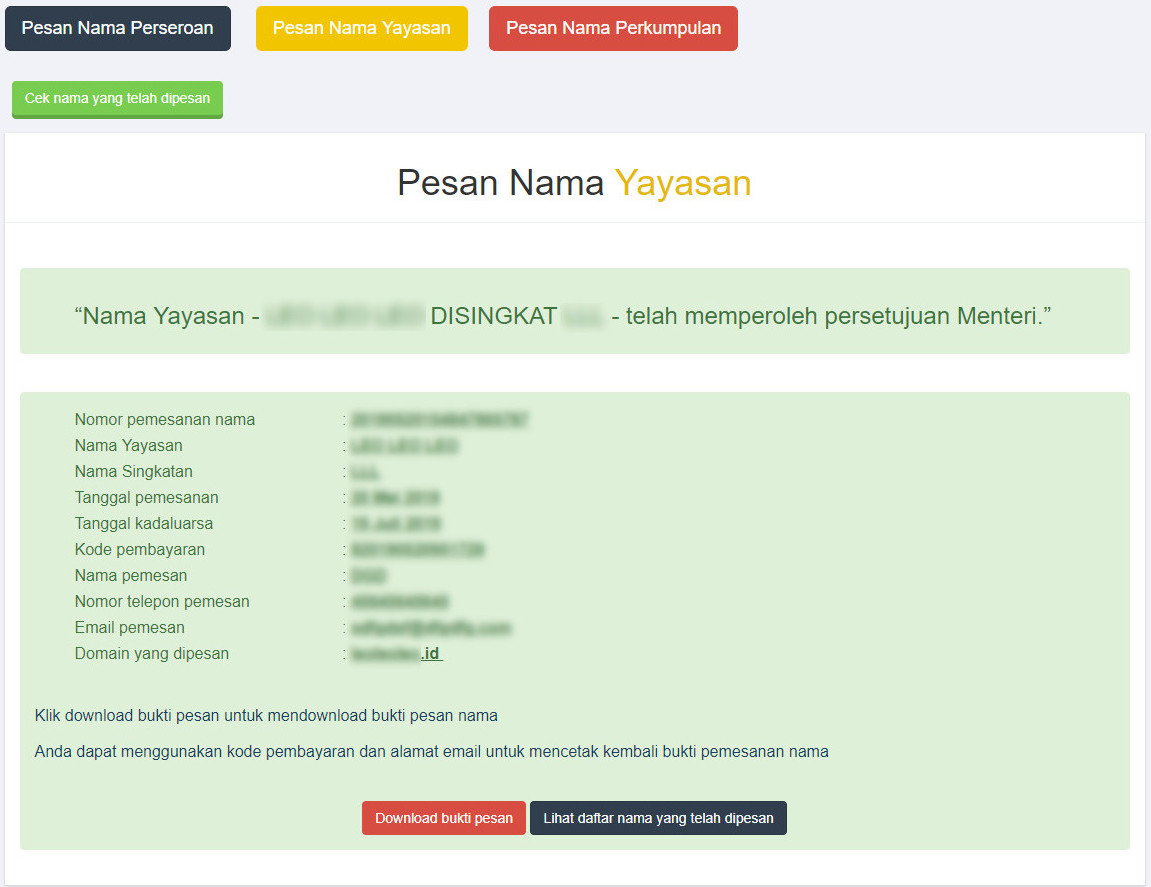Download bukti pesan using red button
This screenshot has height=887, width=1151.
443,818
